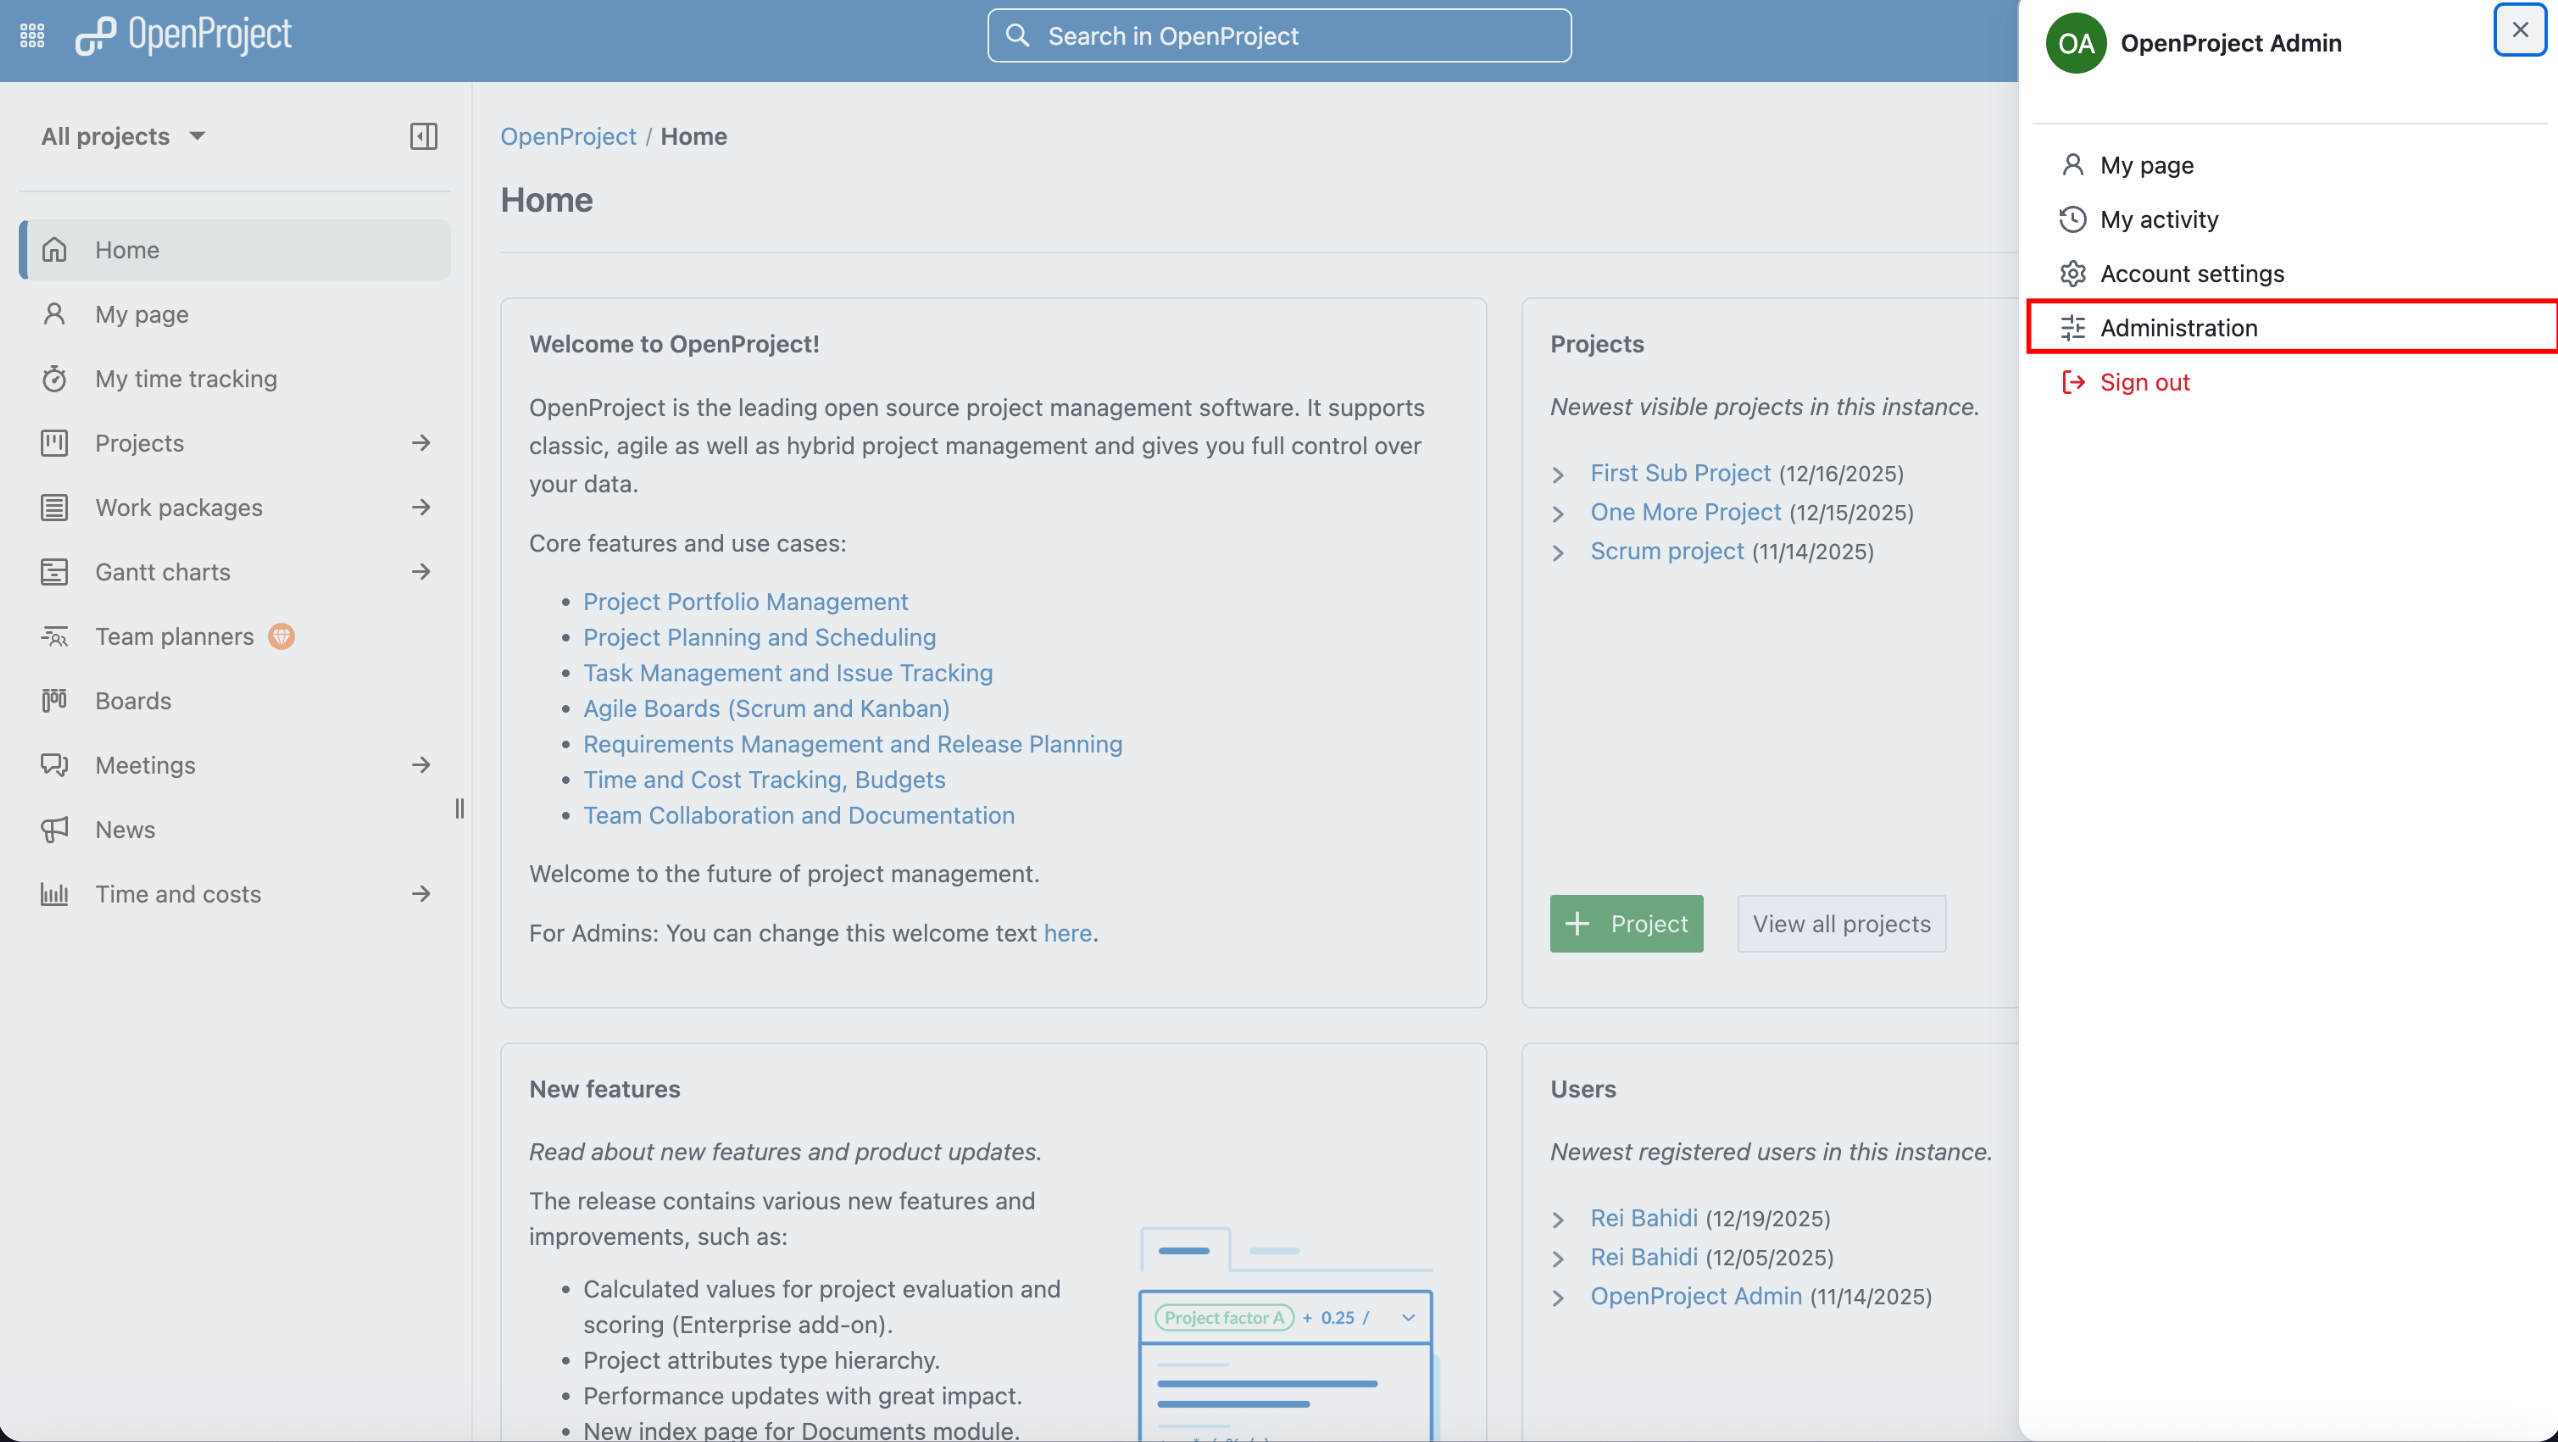Expand the Time and costs submenu arrow

(x=421, y=894)
